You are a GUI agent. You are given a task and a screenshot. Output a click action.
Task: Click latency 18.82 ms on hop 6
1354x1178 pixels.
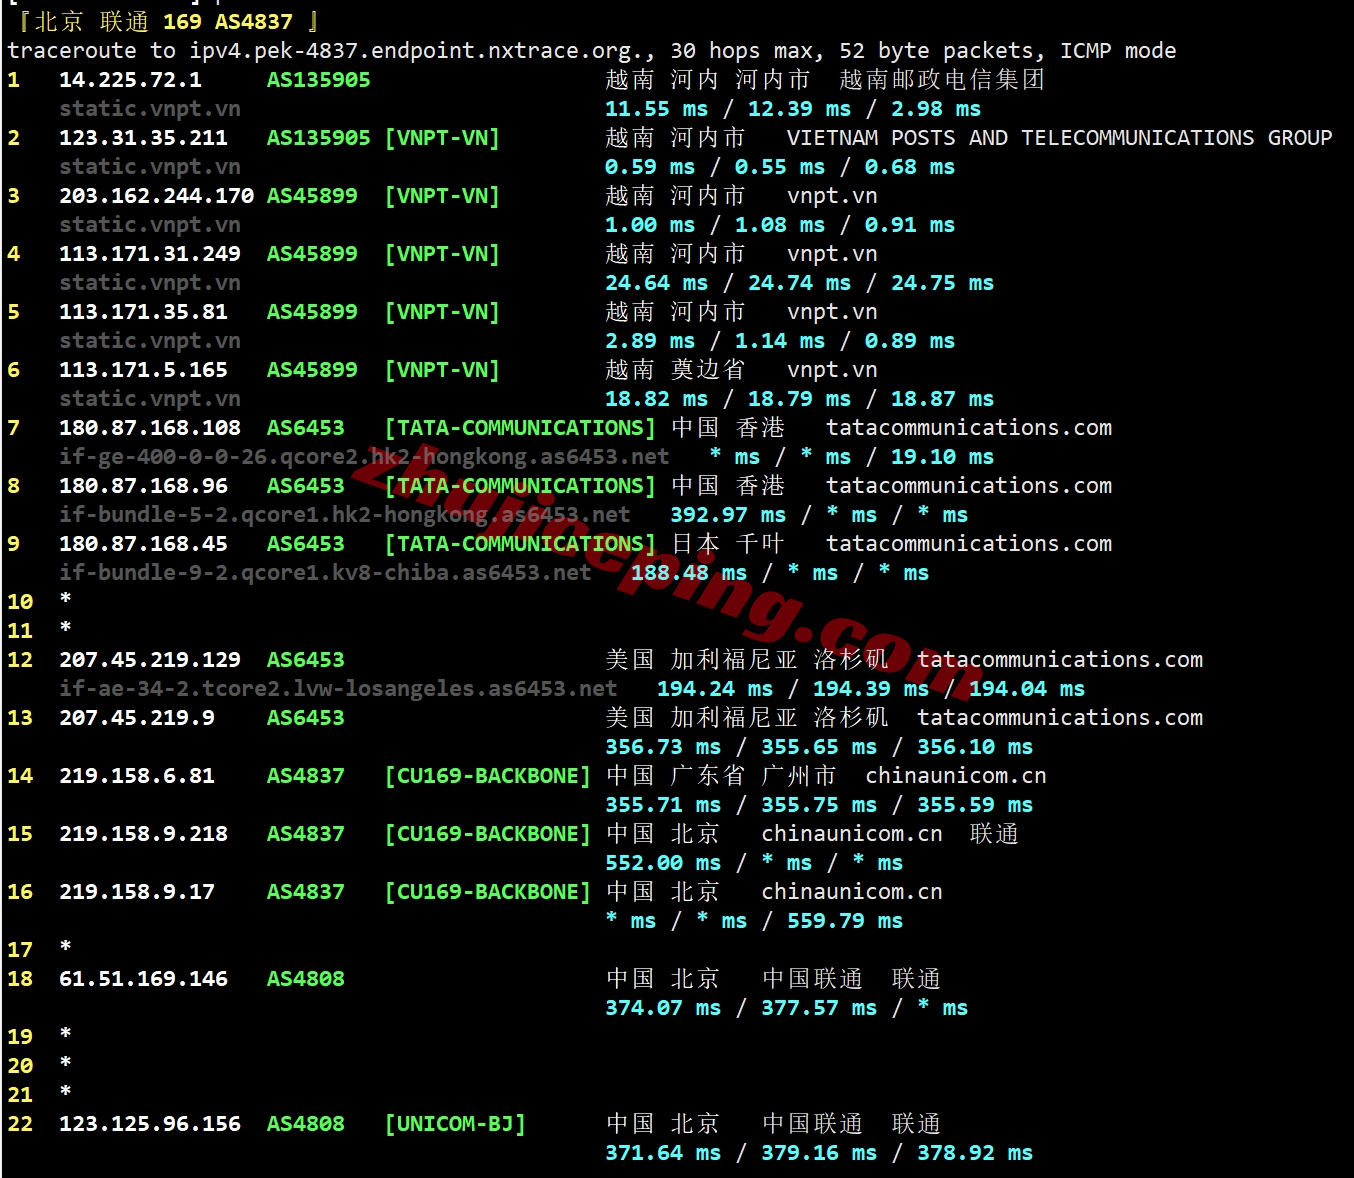coord(656,399)
